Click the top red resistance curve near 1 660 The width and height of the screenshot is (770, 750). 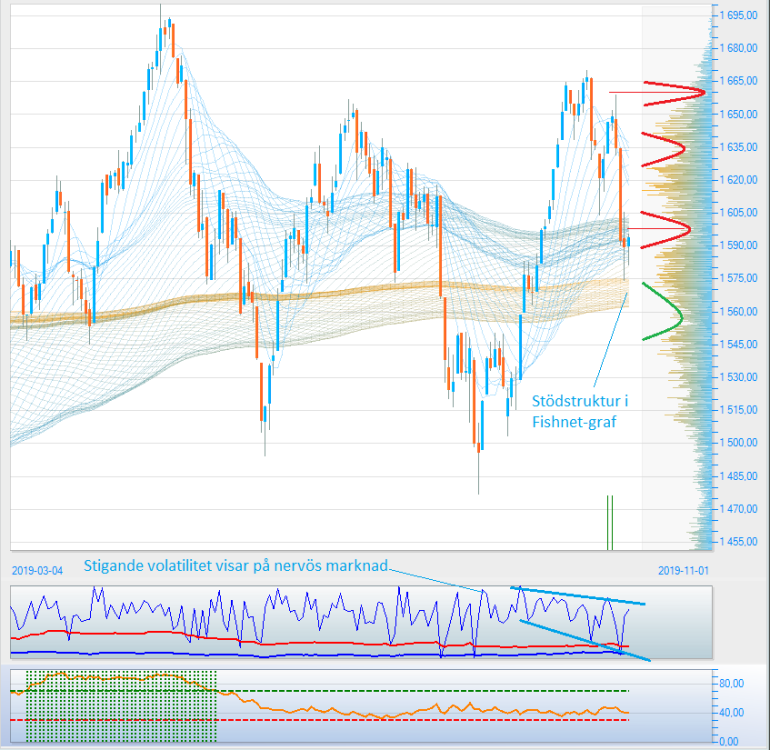pyautogui.click(x=674, y=93)
